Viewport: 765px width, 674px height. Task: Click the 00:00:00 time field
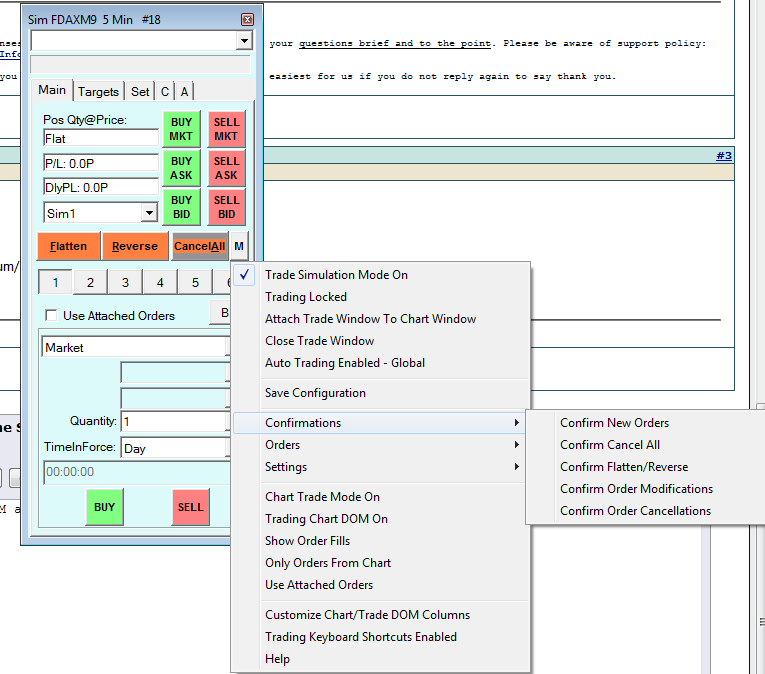click(x=137, y=472)
